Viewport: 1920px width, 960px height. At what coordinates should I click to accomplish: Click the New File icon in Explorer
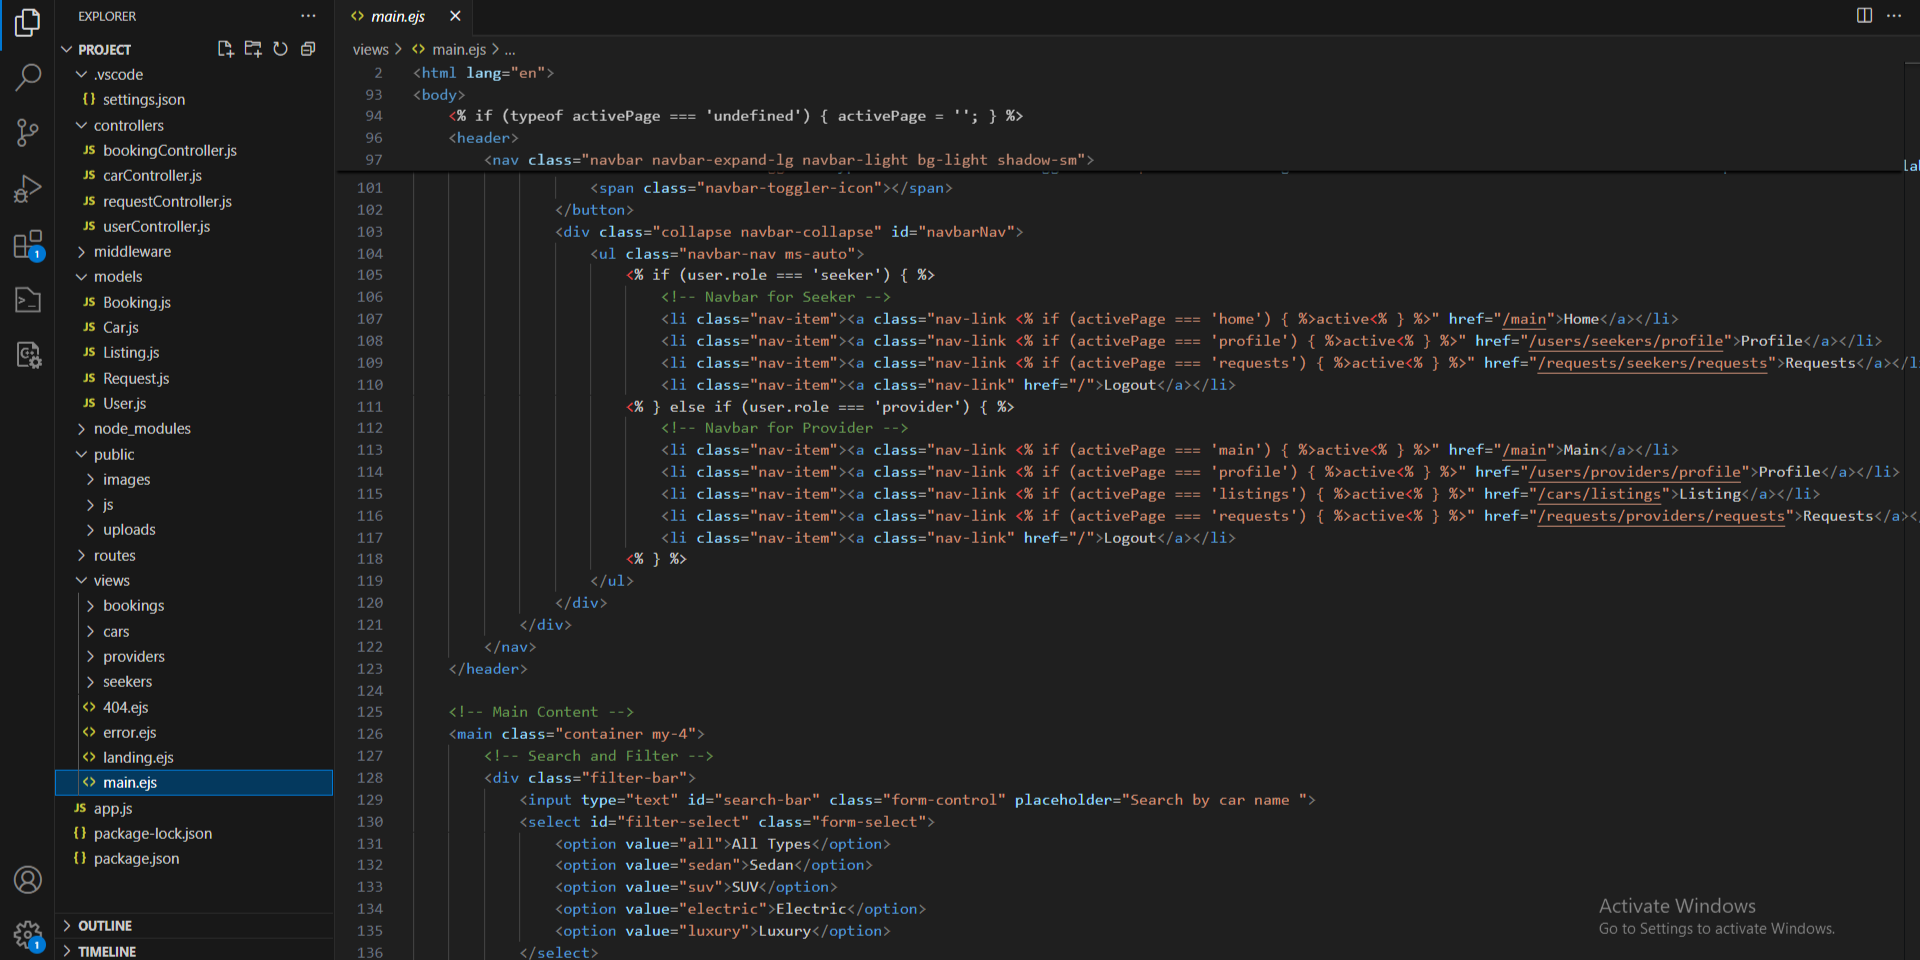(x=226, y=49)
